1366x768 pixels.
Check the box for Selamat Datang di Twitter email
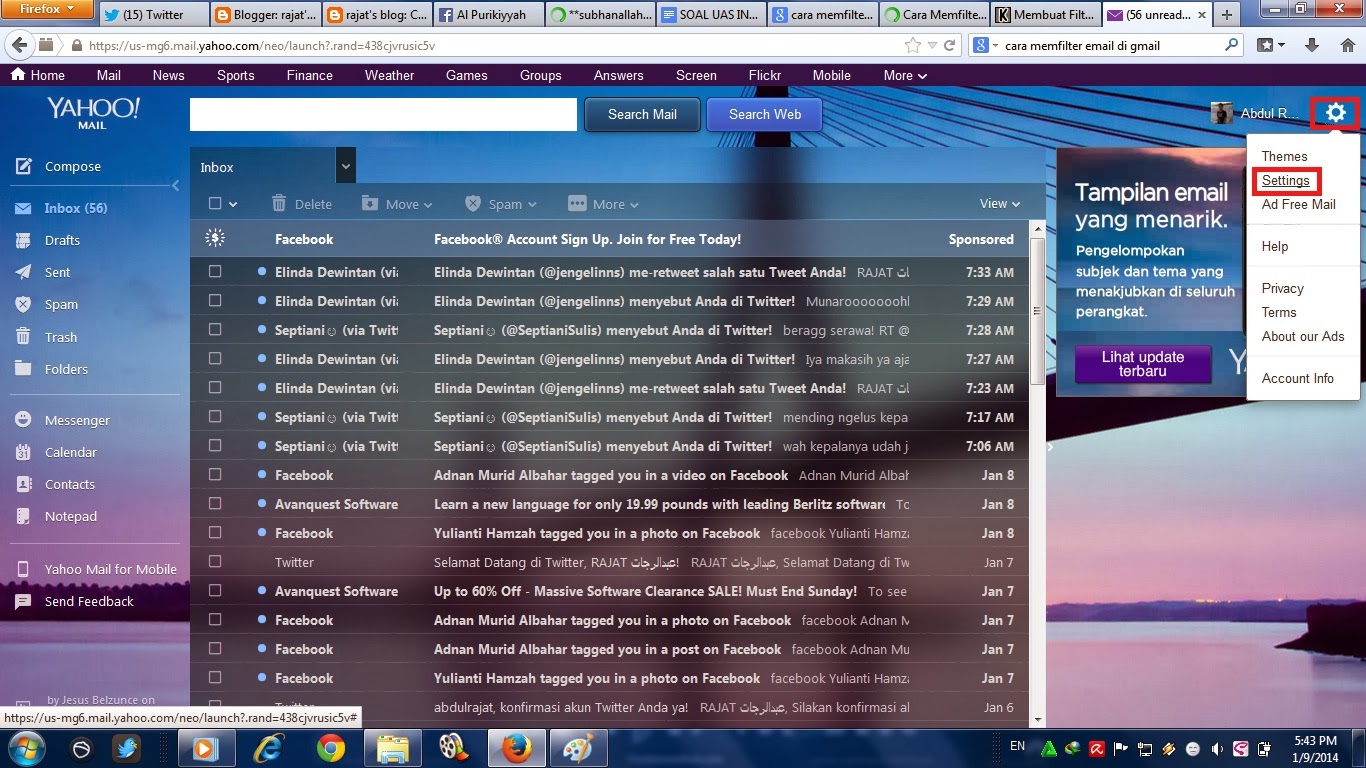coord(214,561)
